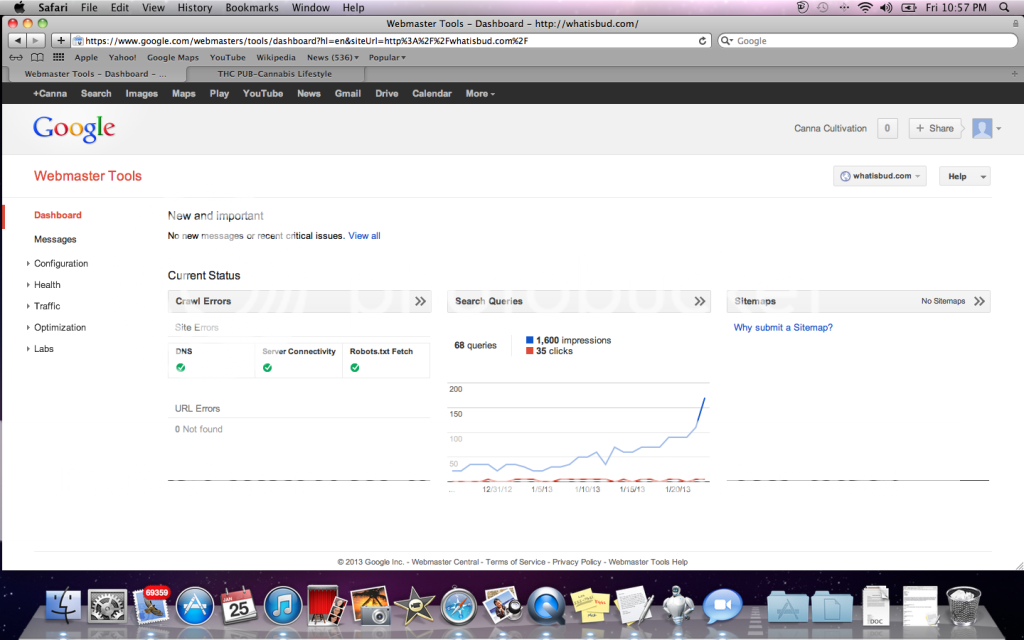Click the blue impressions legend square
The image size is (1024, 640).
530,340
